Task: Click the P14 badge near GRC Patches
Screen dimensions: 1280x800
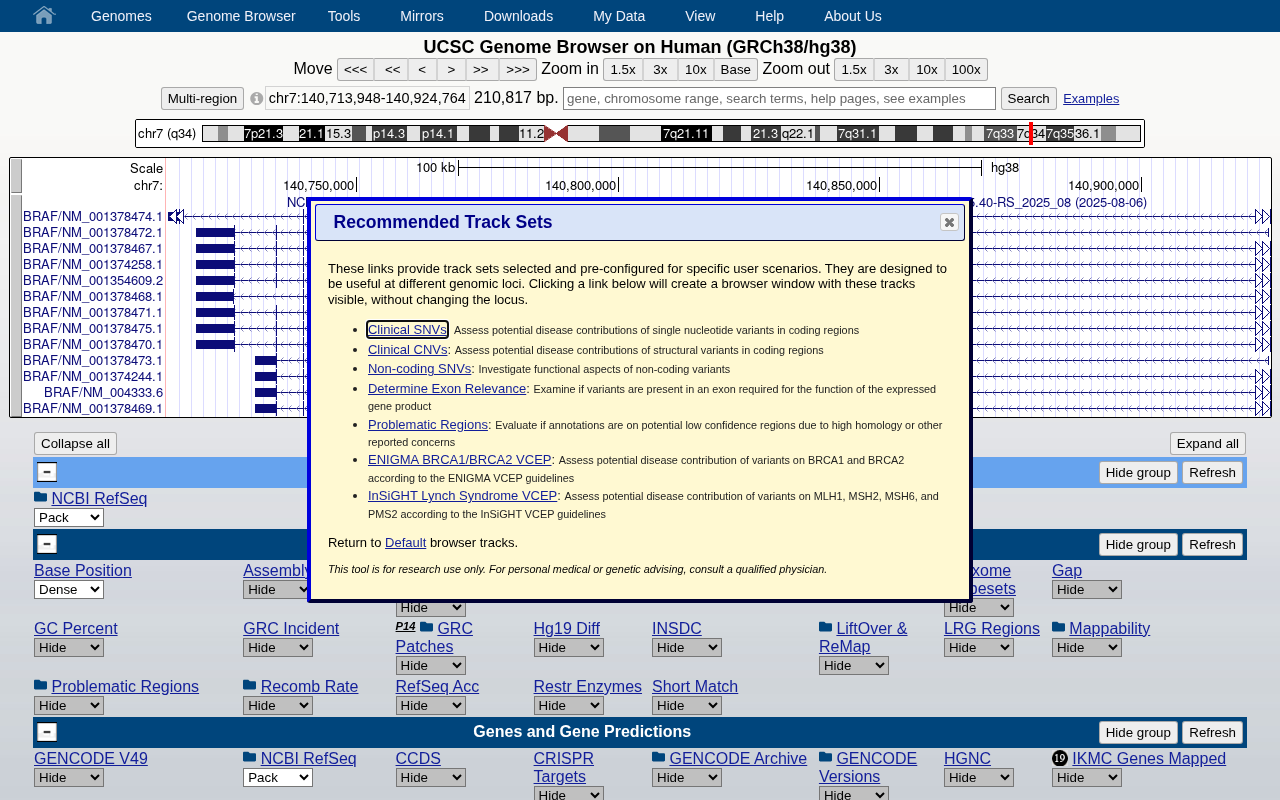Action: tap(405, 626)
